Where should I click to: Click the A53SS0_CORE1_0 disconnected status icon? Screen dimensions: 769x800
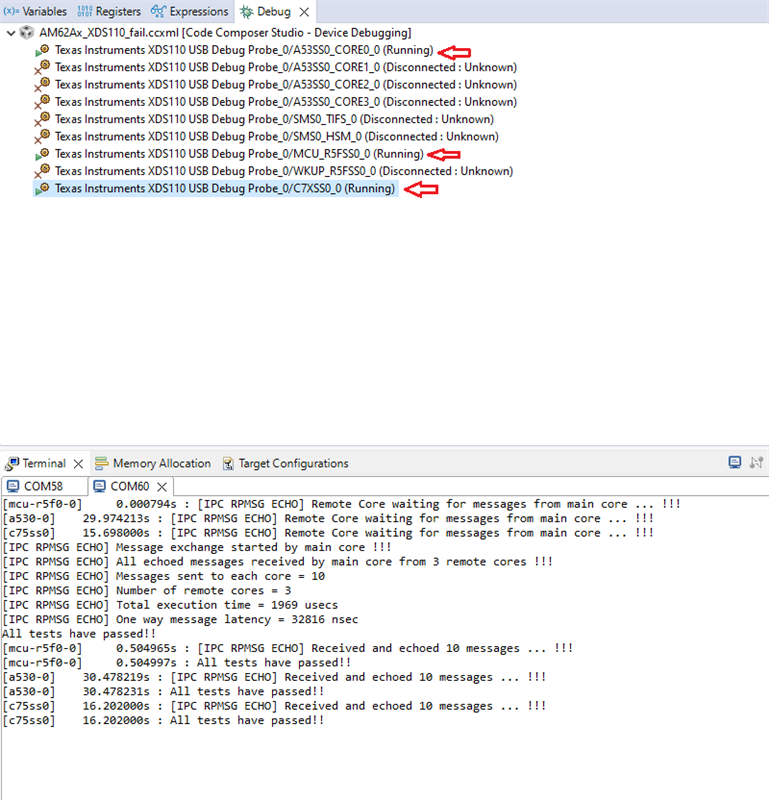[x=42, y=68]
